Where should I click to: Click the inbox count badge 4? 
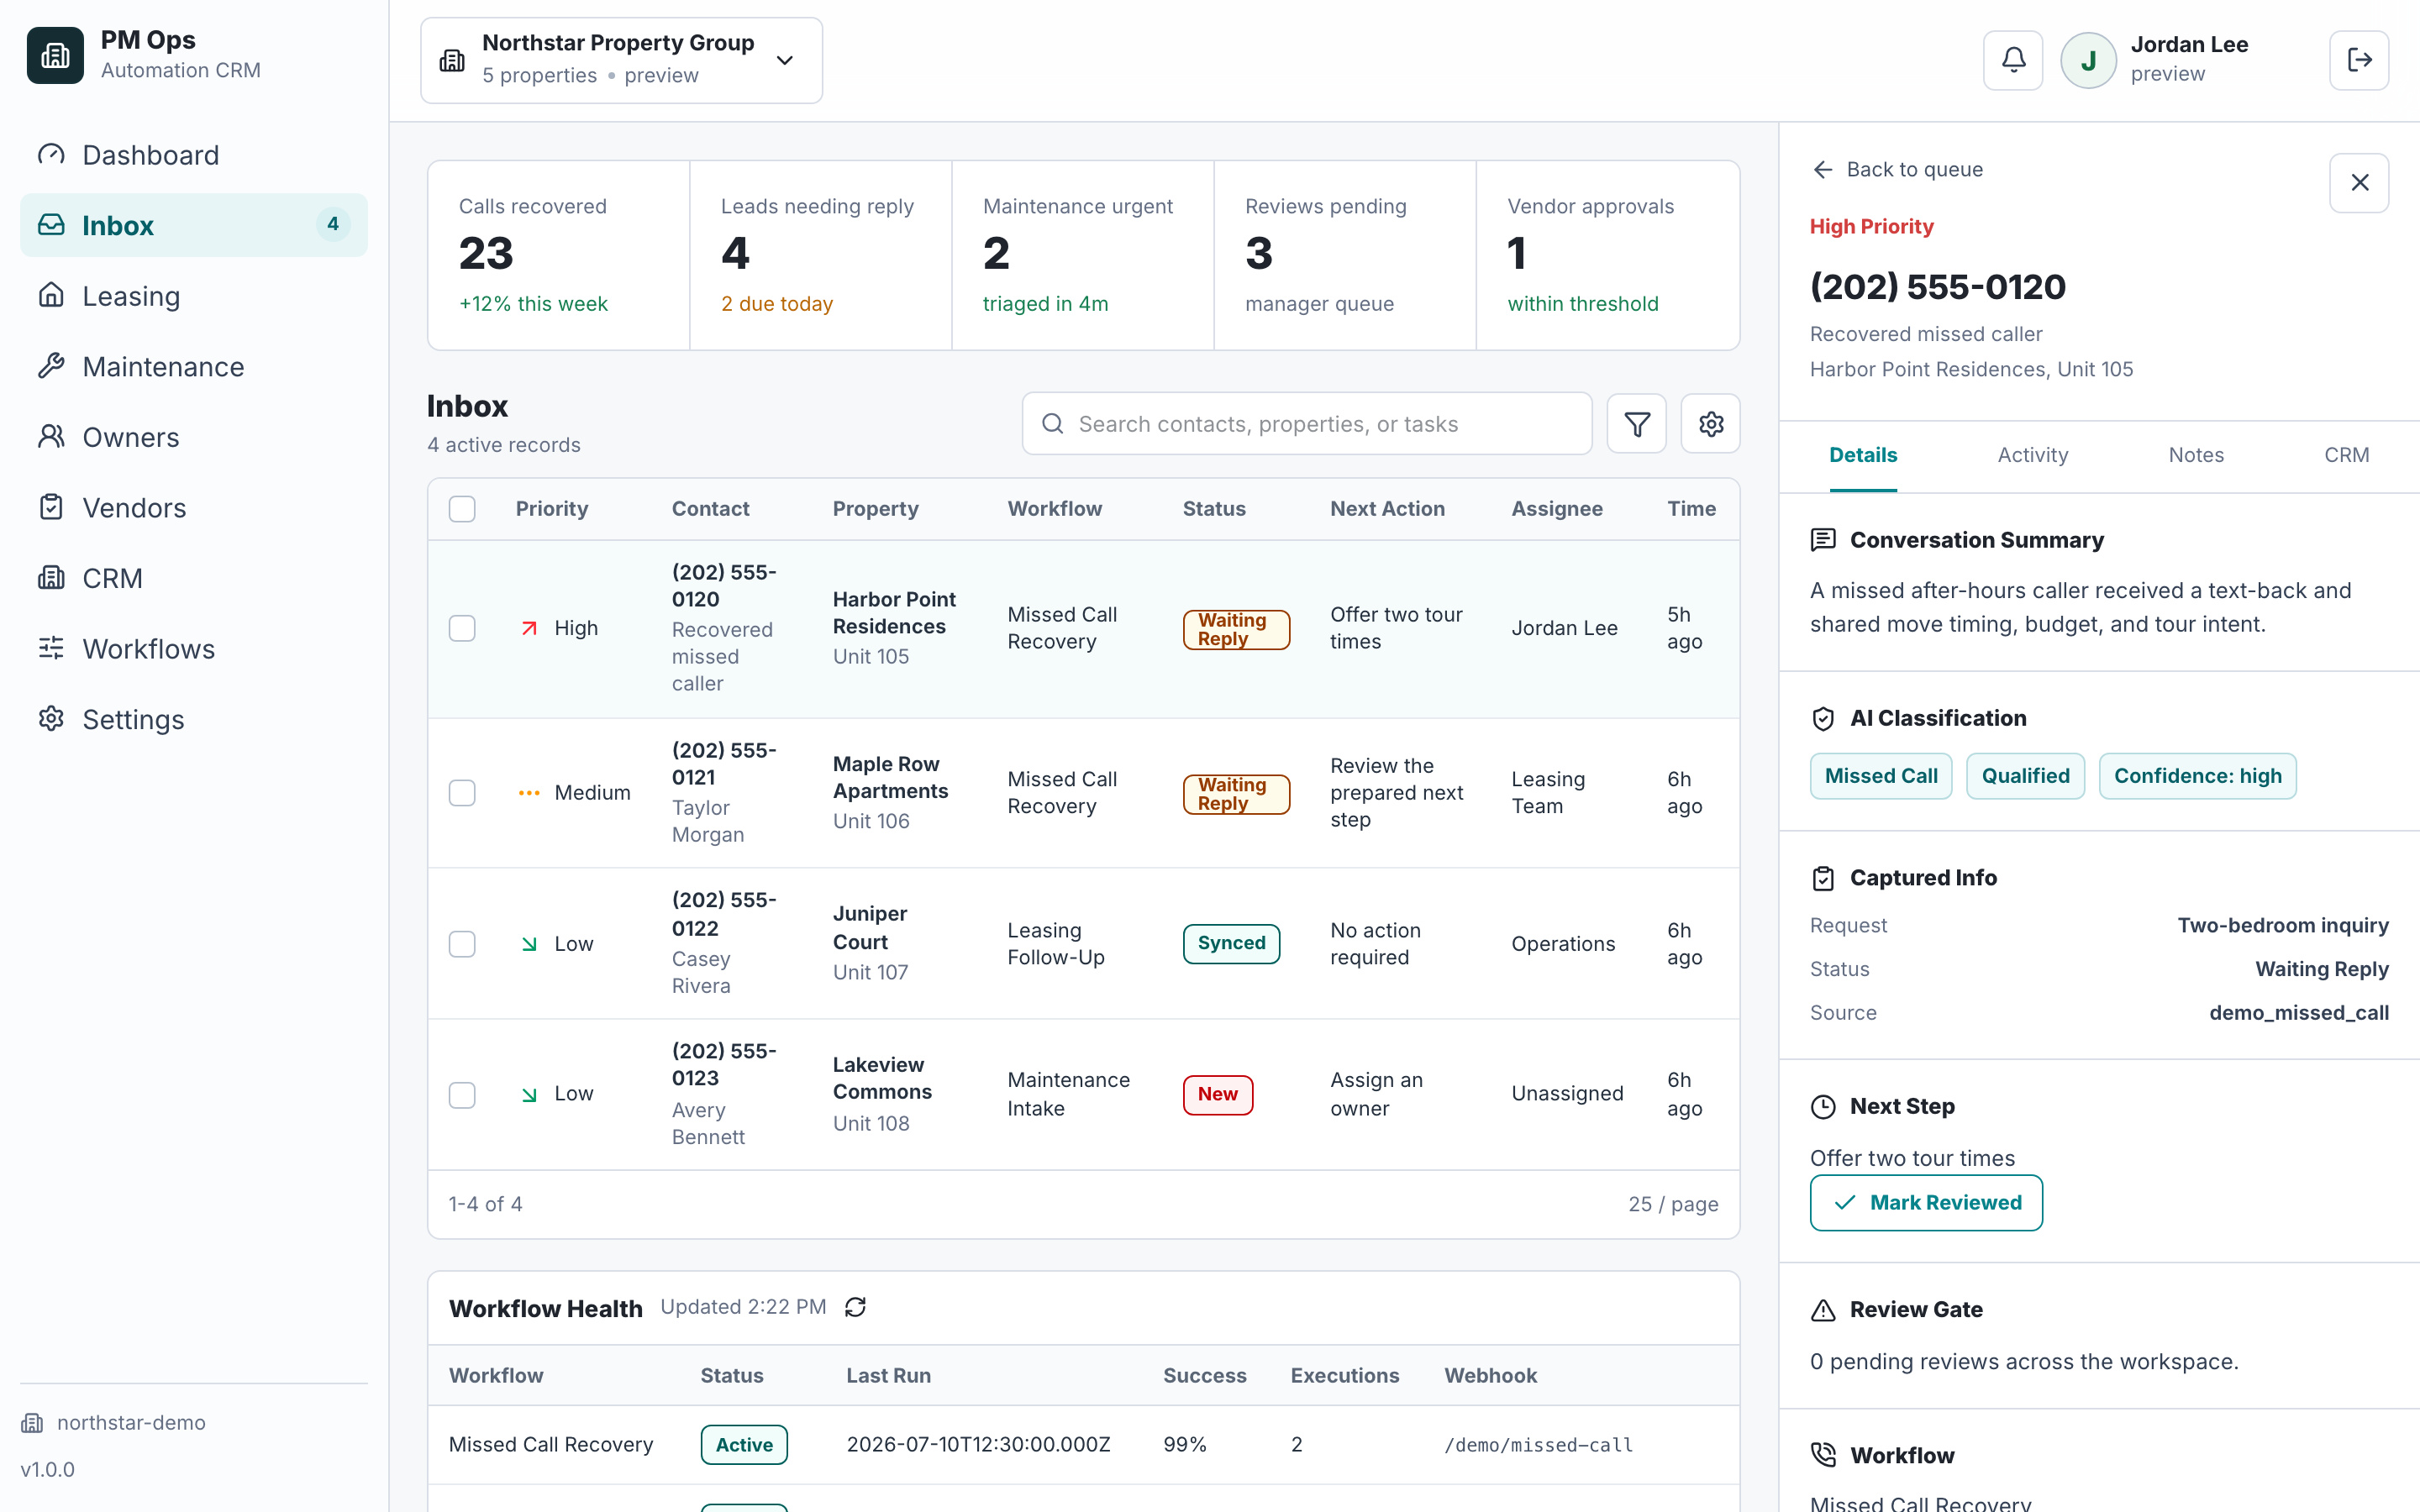[x=333, y=225]
